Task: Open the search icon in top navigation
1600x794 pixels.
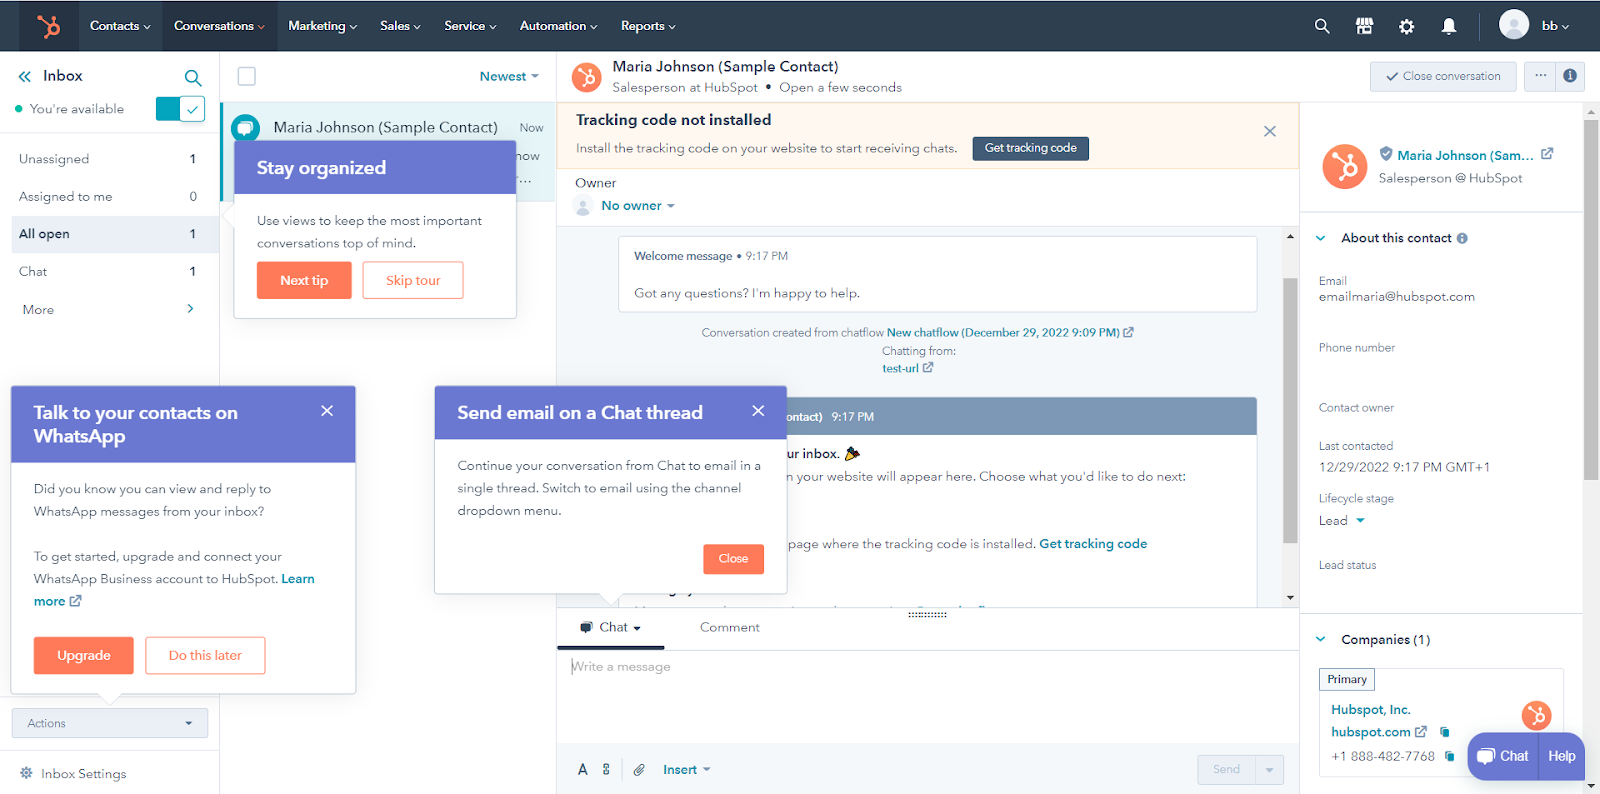Action: click(x=1322, y=26)
